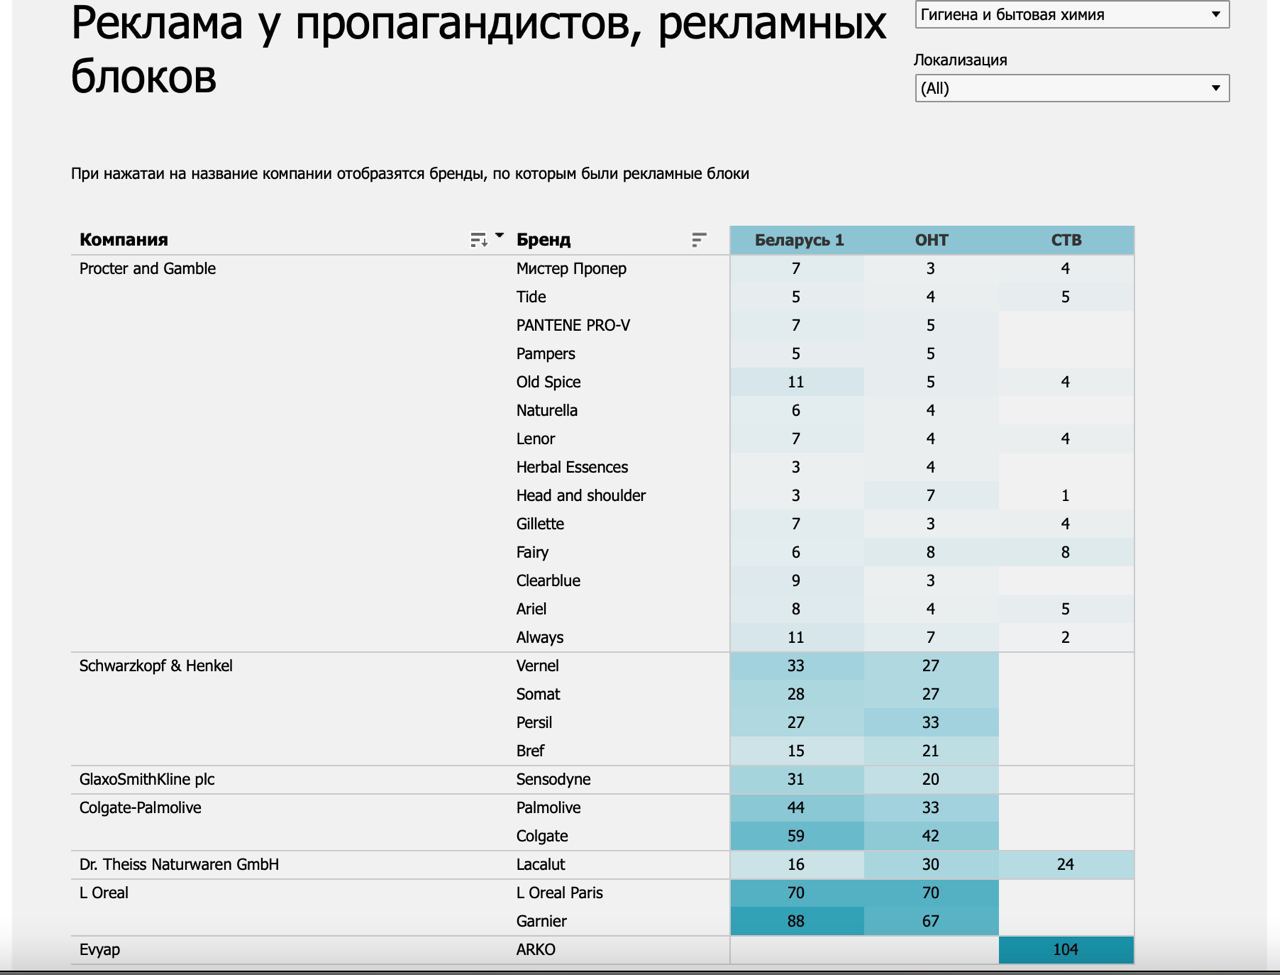Click Head and shoulder СТВ cell showing 1
This screenshot has width=1280, height=975.
pos(1066,496)
